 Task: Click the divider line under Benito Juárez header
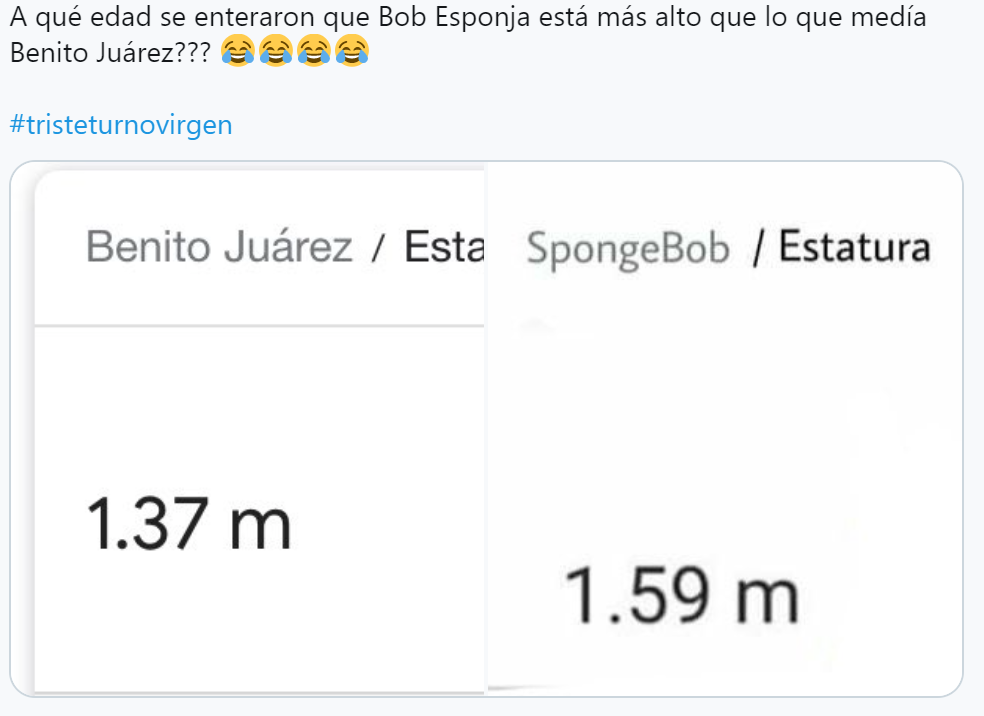tap(260, 325)
